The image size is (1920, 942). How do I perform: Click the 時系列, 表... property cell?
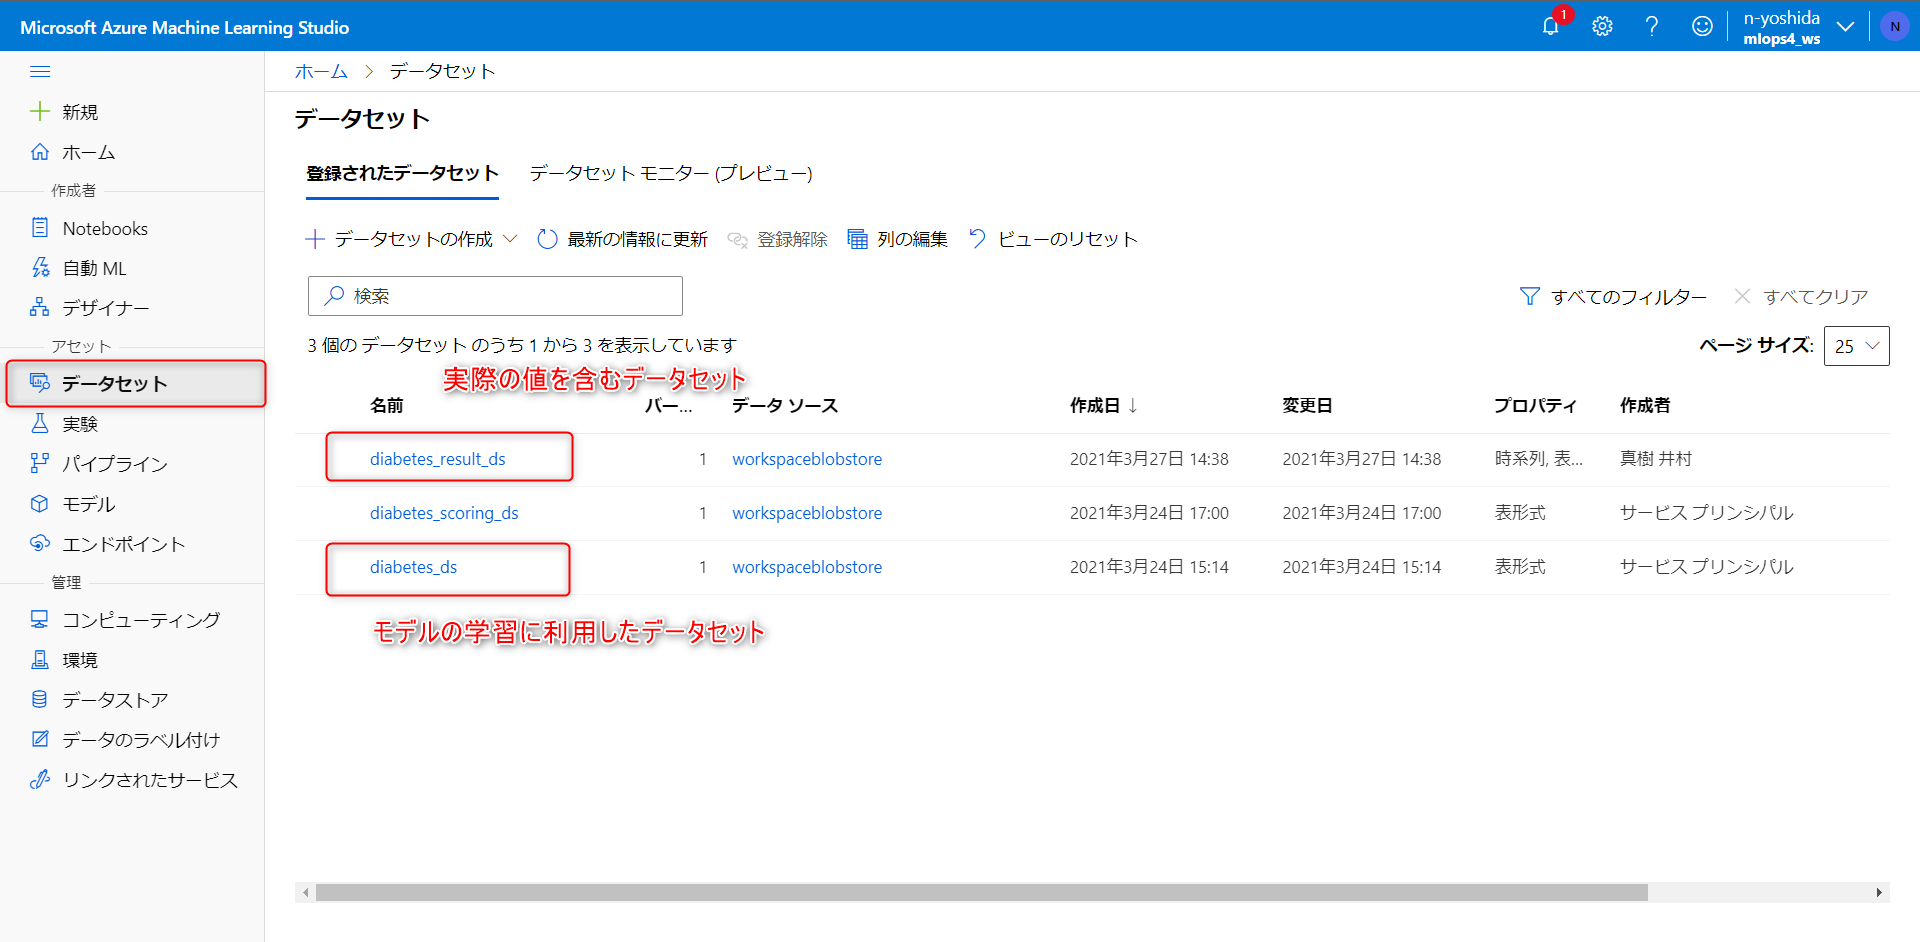point(1539,459)
